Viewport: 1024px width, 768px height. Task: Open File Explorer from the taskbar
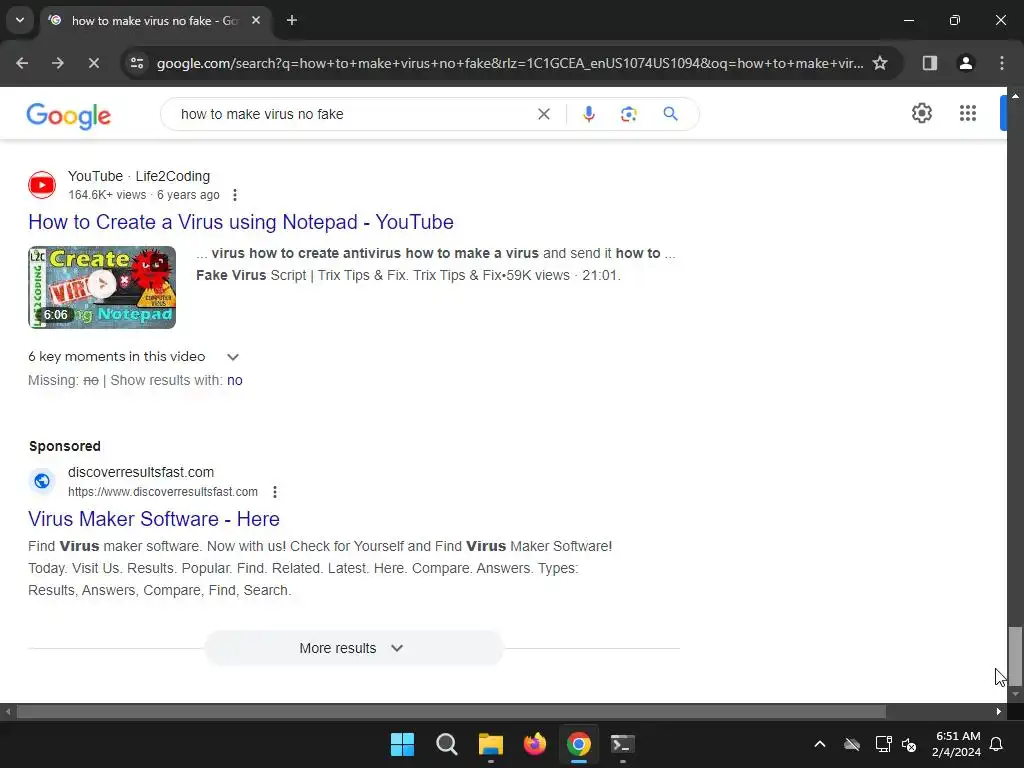(x=490, y=744)
